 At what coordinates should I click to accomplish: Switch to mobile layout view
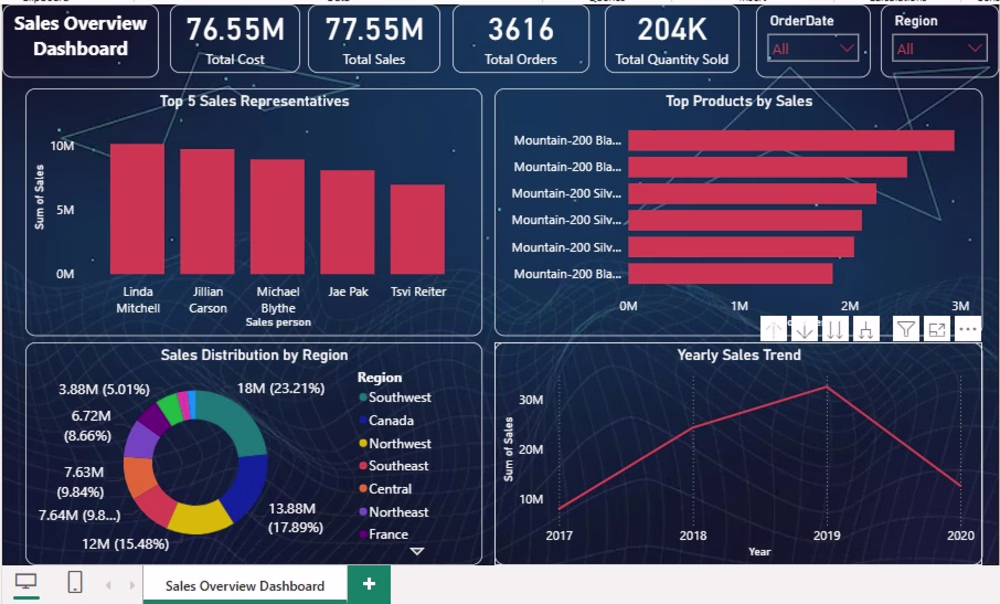pos(75,582)
